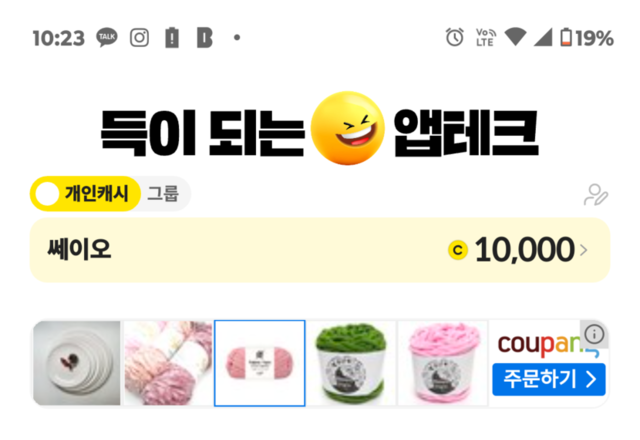
Task: Expand cash details via the 10,000 chevron
Action: (x=584, y=250)
